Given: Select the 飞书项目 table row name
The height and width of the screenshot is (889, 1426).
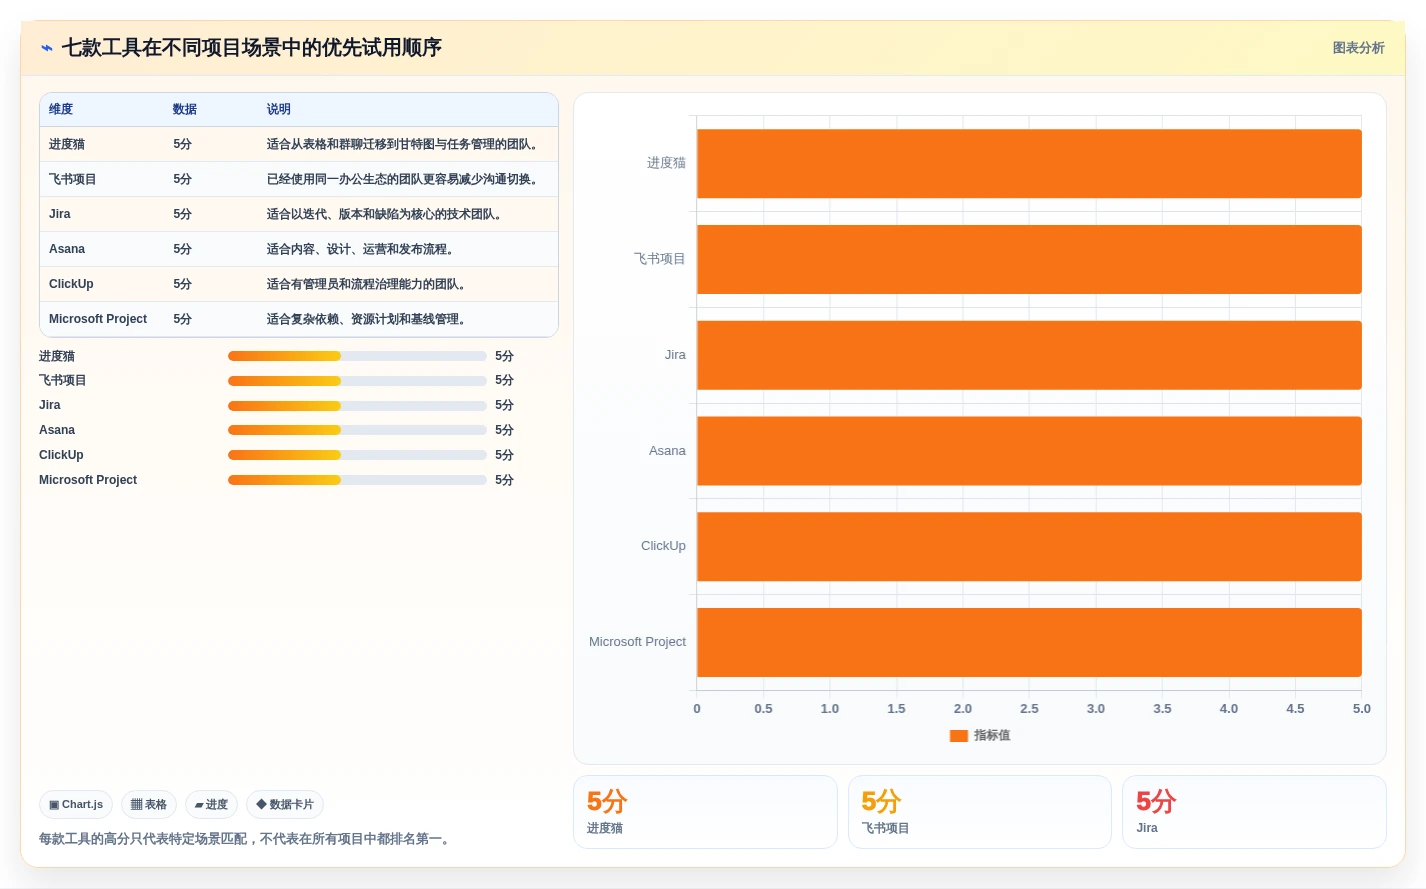Looking at the screenshot, I should click(73, 179).
